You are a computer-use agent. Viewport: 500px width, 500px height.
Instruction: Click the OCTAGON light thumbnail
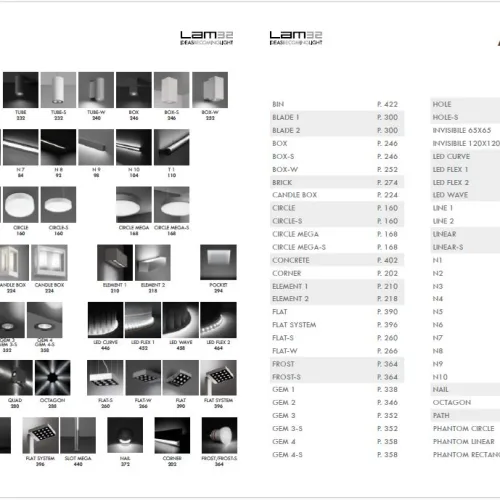(53, 378)
